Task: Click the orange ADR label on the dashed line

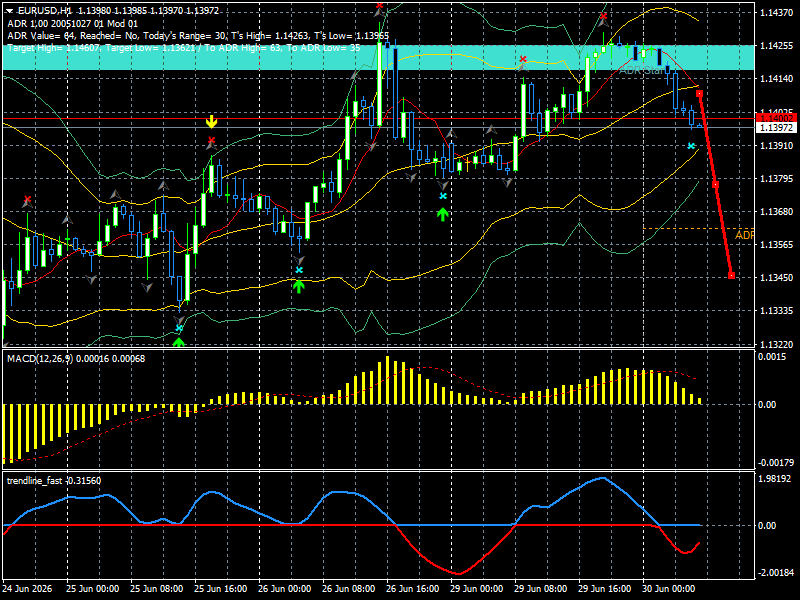Action: tap(744, 235)
